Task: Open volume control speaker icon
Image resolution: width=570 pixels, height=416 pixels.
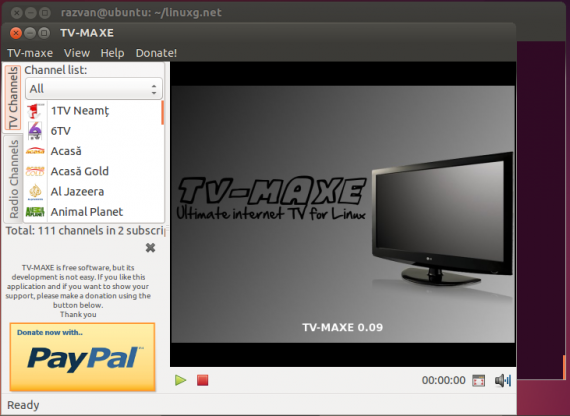Action: click(503, 380)
